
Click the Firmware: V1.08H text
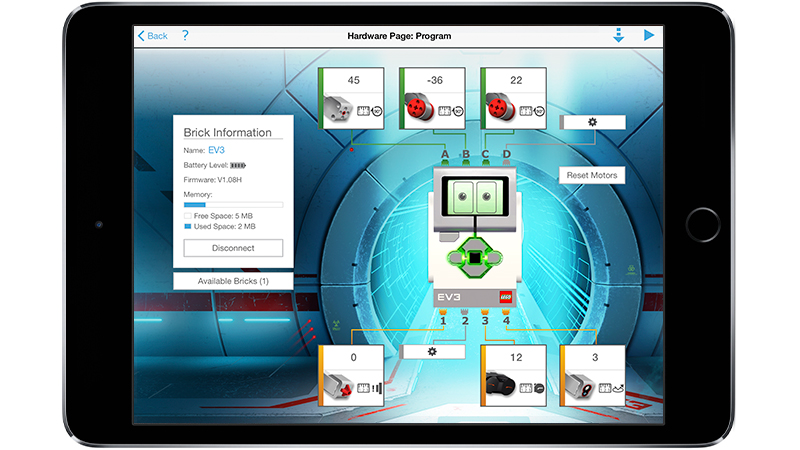coord(213,180)
